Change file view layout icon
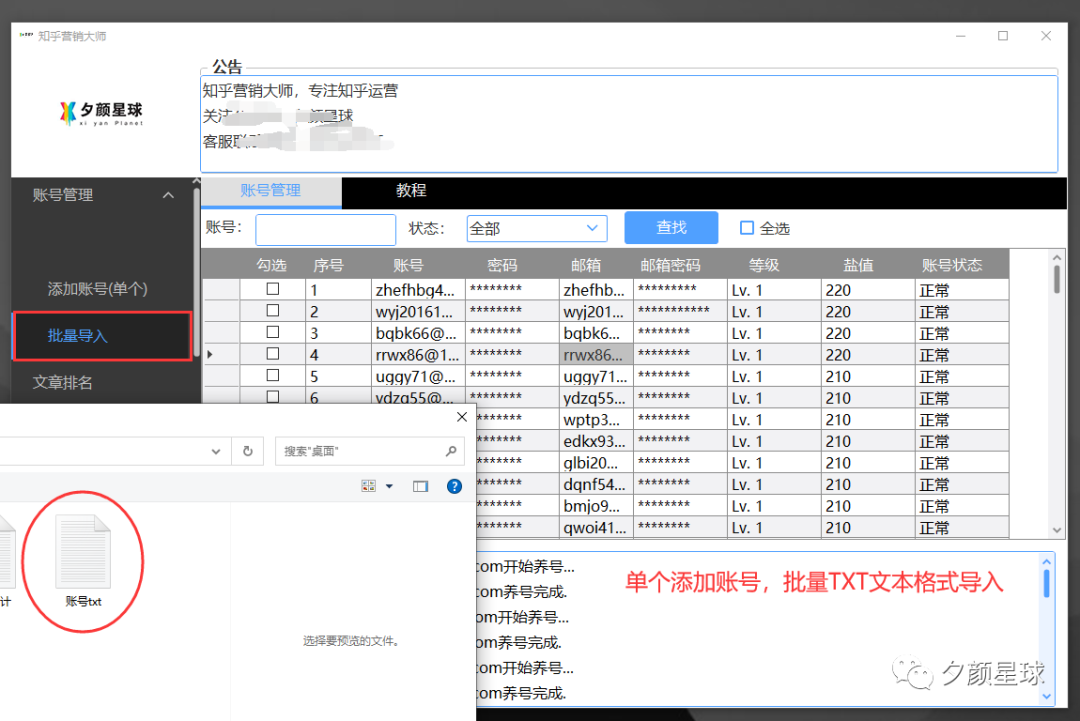 pyautogui.click(x=368, y=486)
